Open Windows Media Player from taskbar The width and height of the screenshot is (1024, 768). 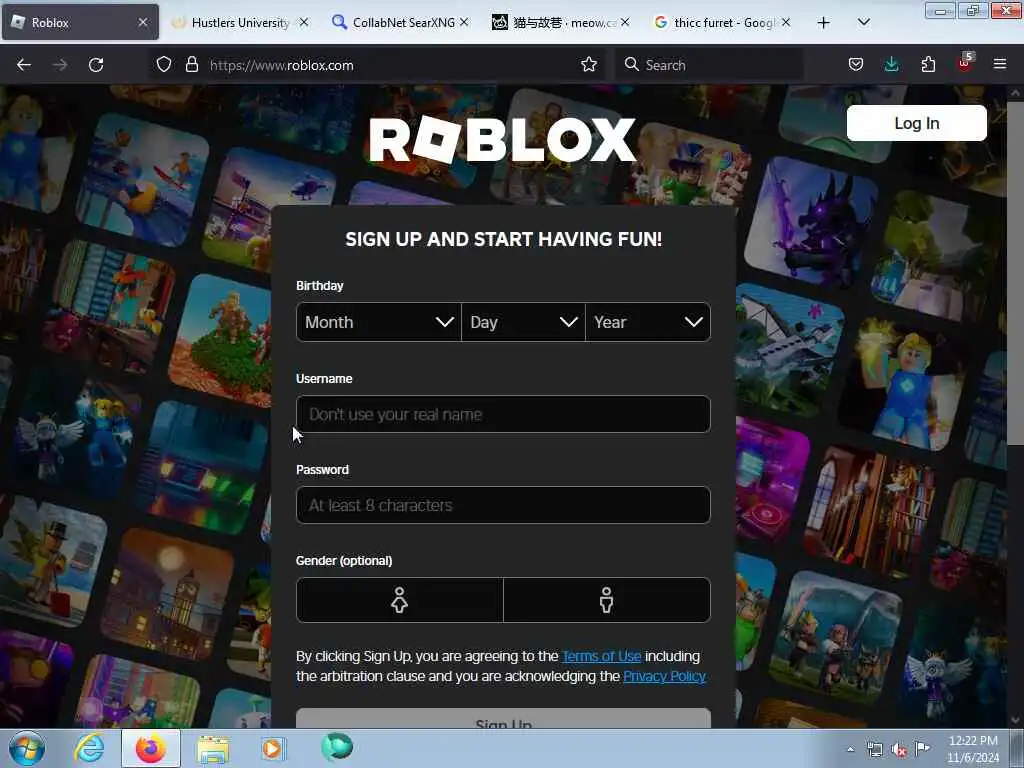(x=272, y=748)
